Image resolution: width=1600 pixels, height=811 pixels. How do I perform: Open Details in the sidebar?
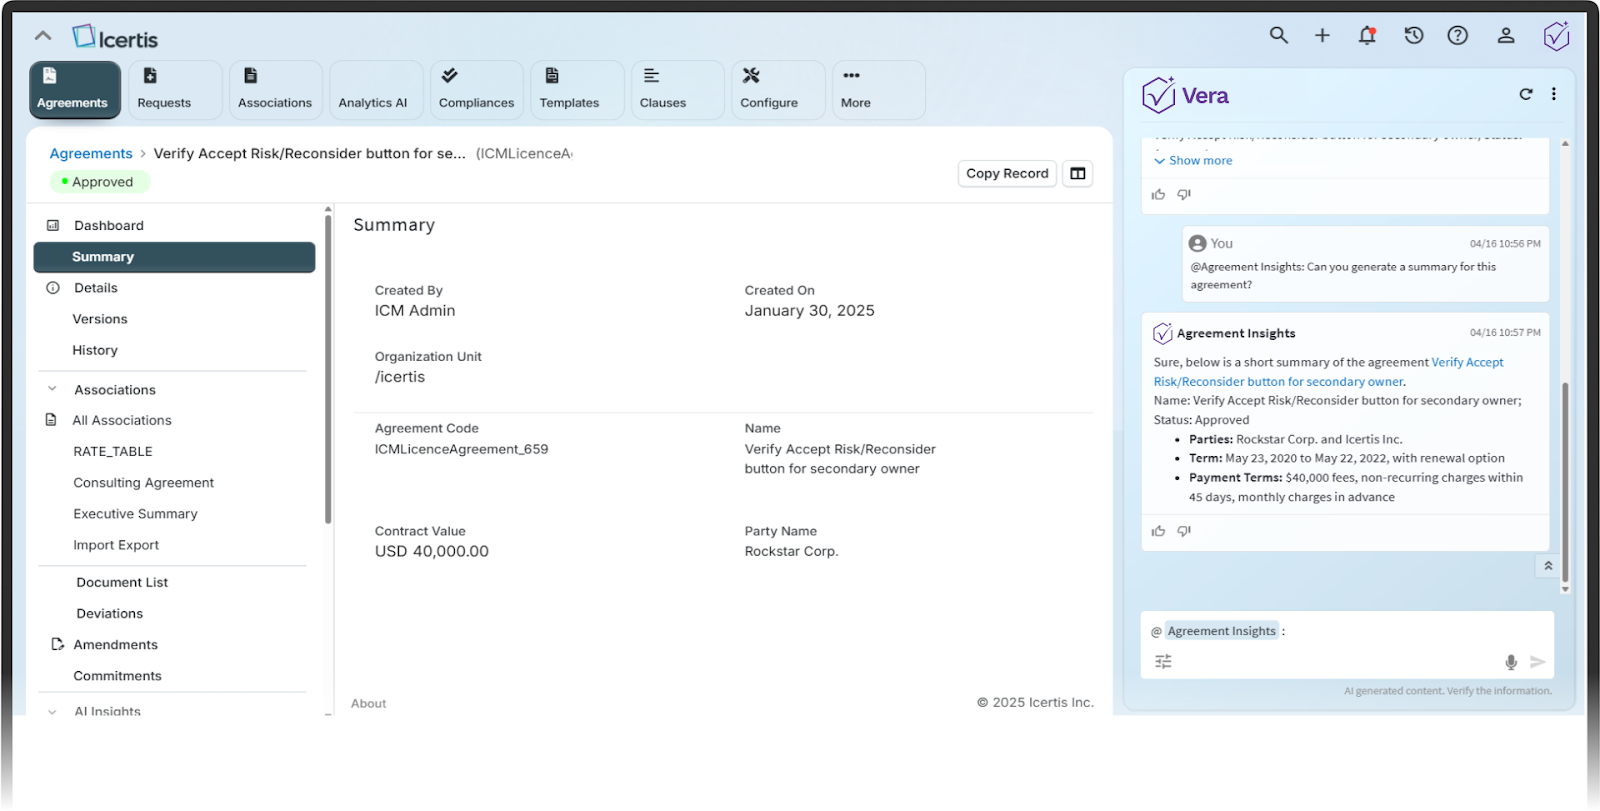[x=96, y=288]
